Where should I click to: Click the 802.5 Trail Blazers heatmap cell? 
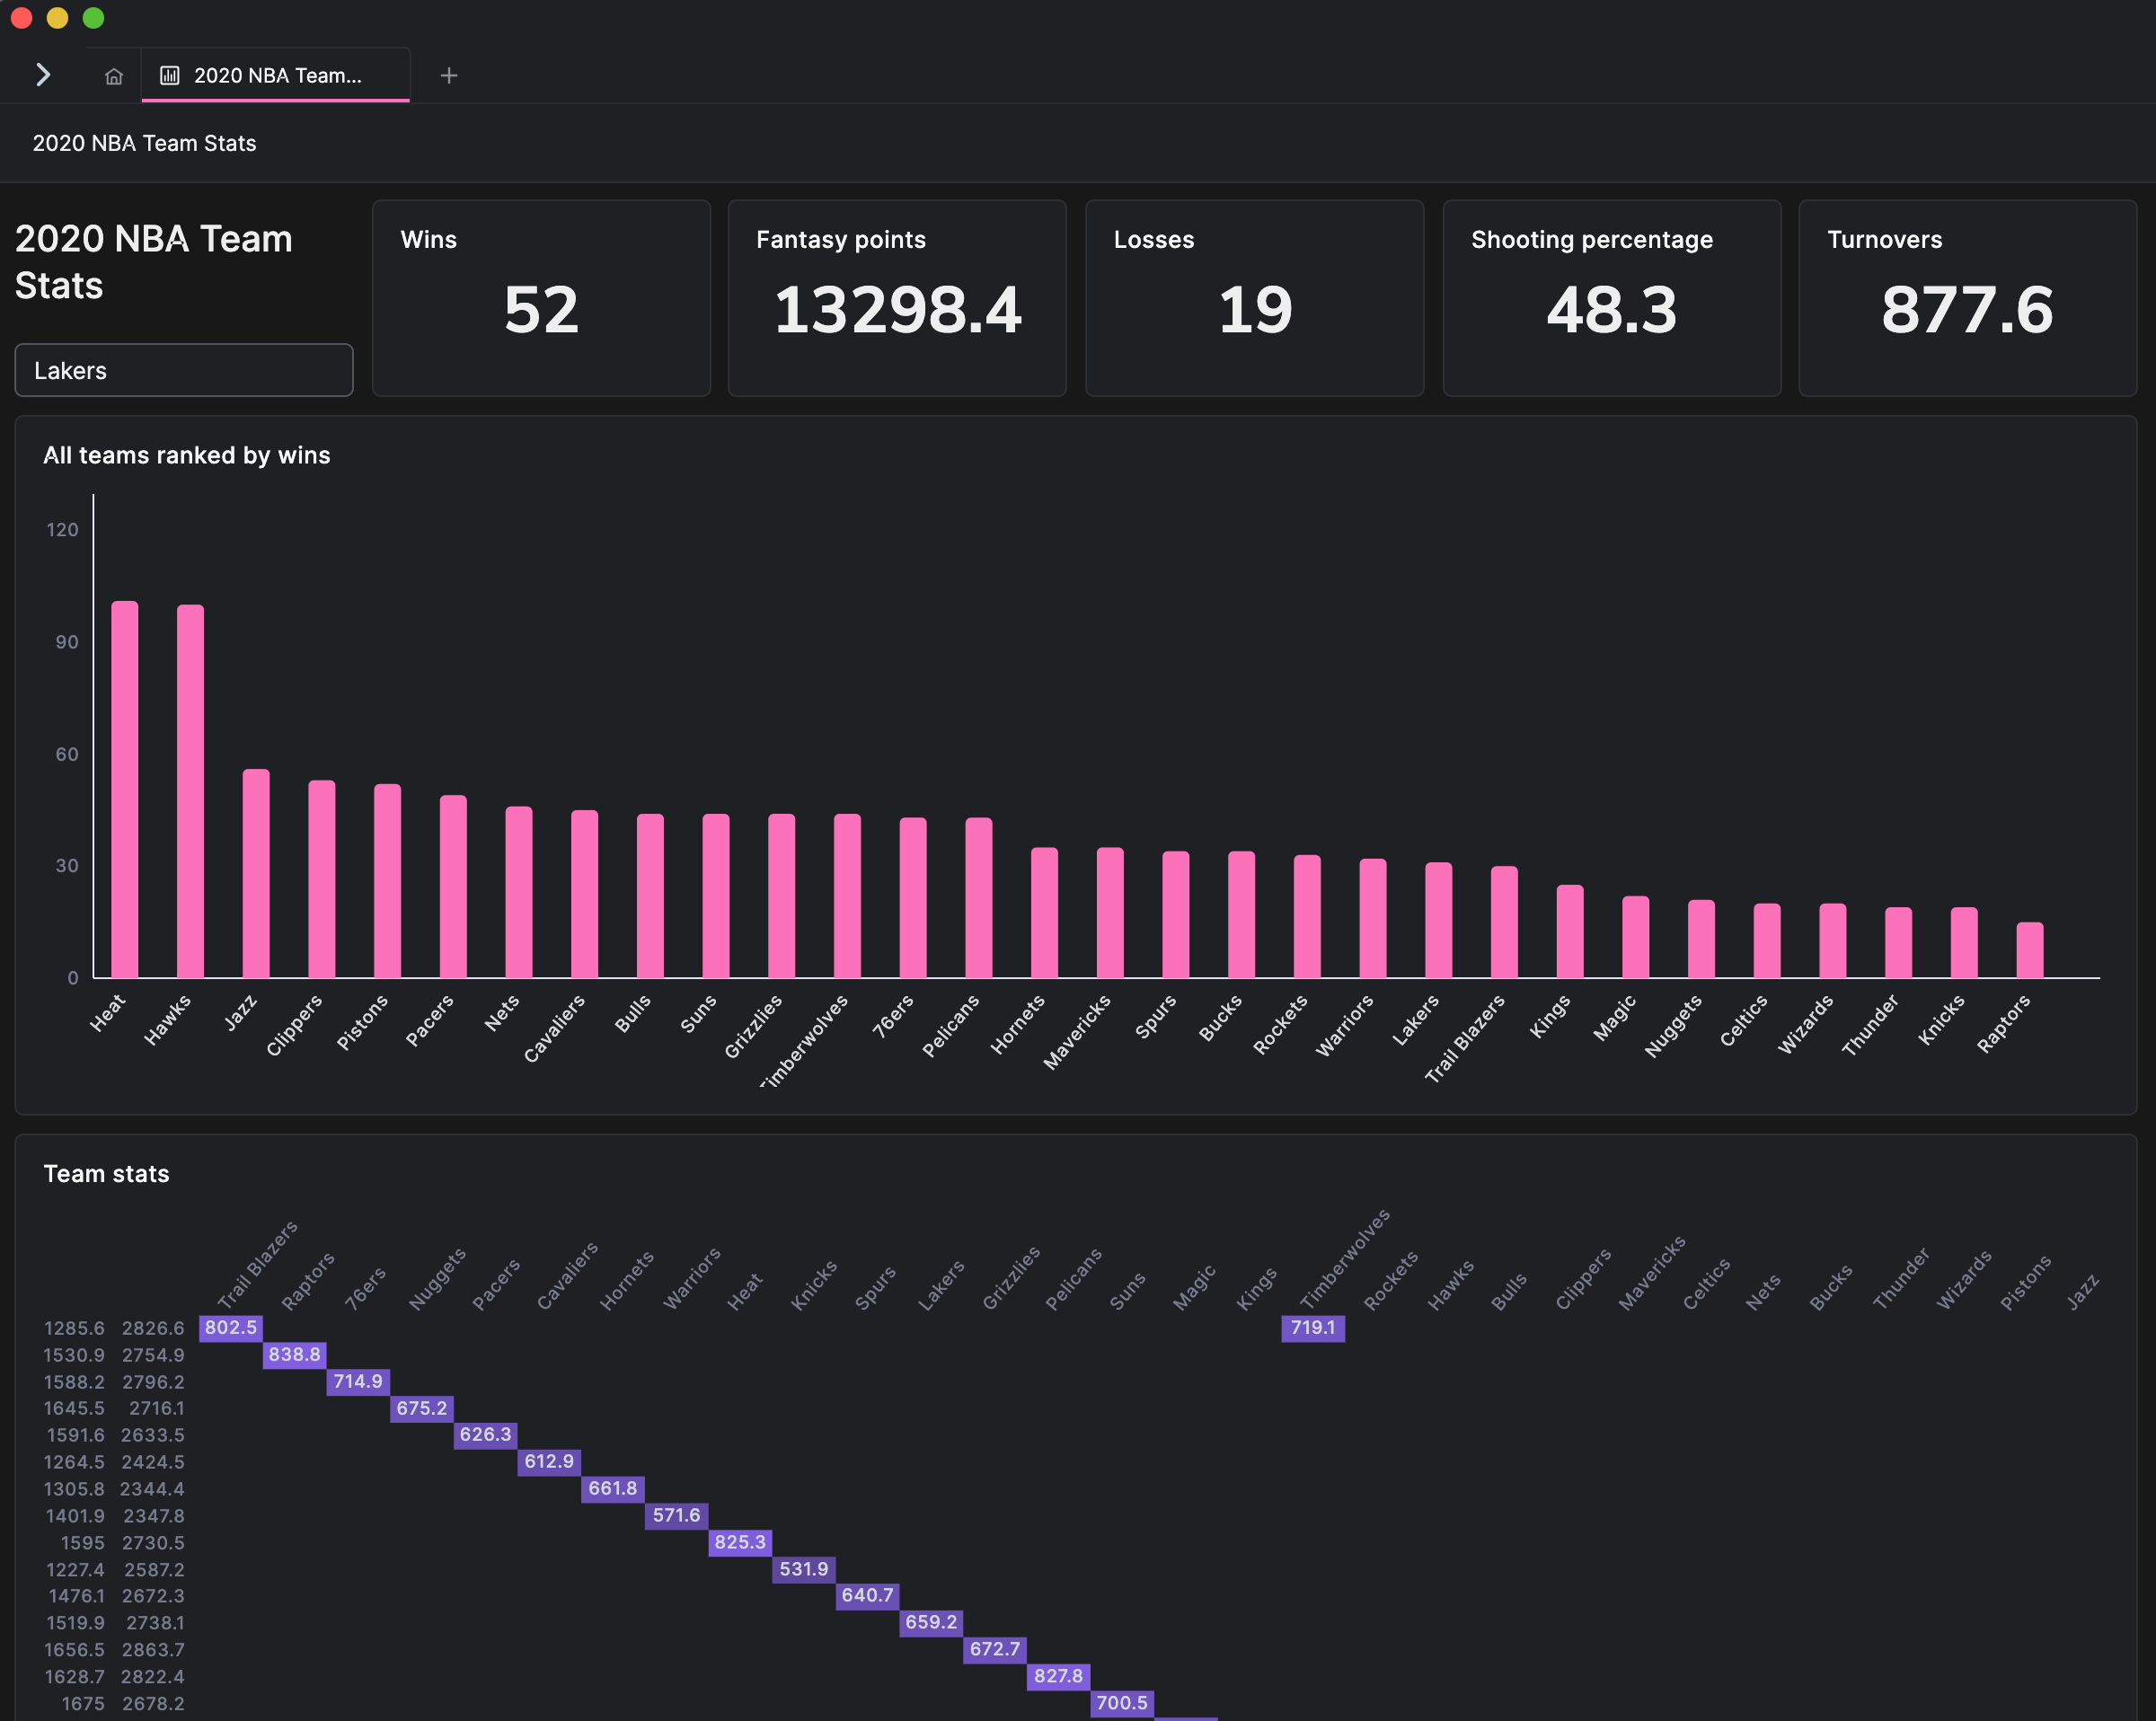click(230, 1328)
